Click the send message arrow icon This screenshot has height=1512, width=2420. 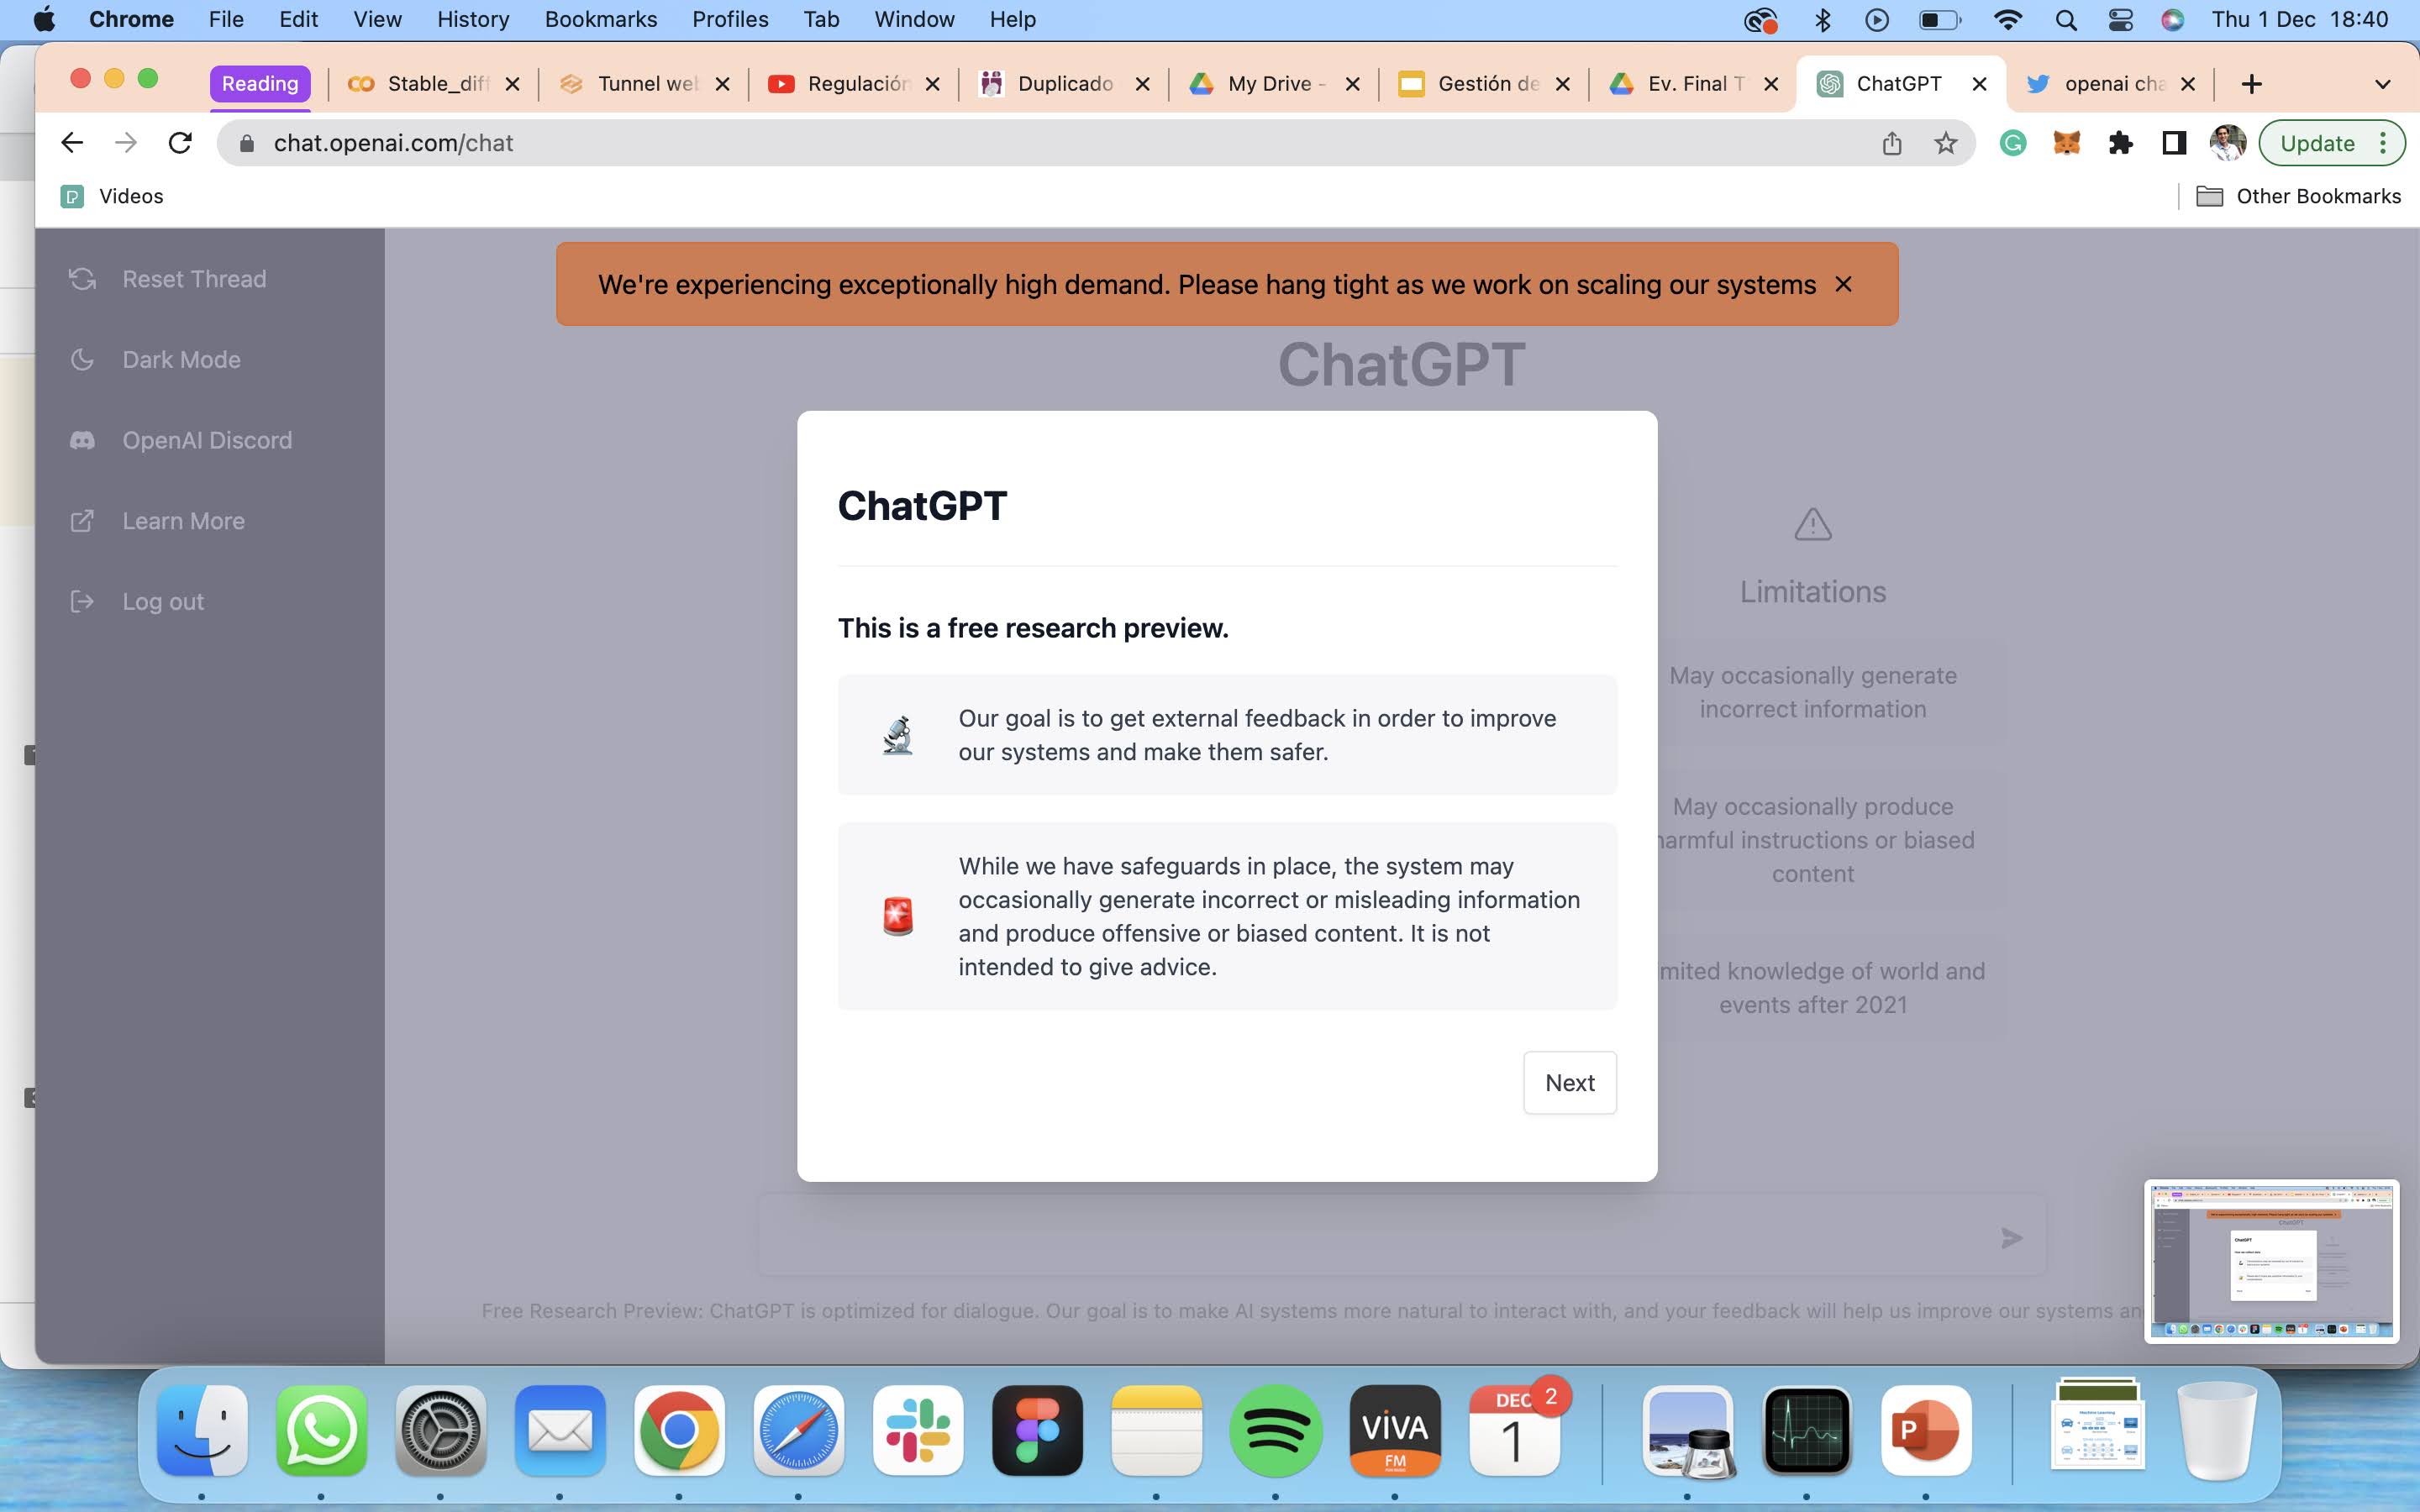[2012, 1238]
